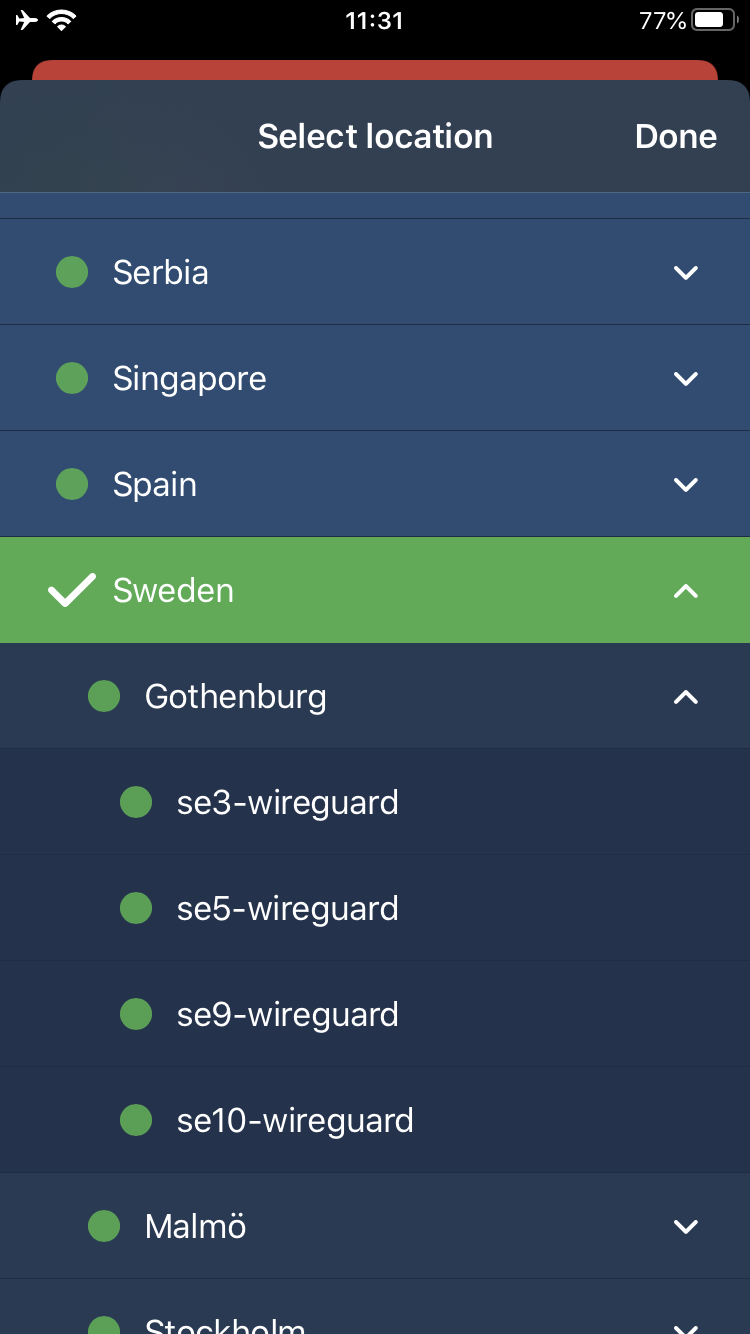Collapse the Gothenburg server list
750x1334 pixels.
click(x=686, y=697)
